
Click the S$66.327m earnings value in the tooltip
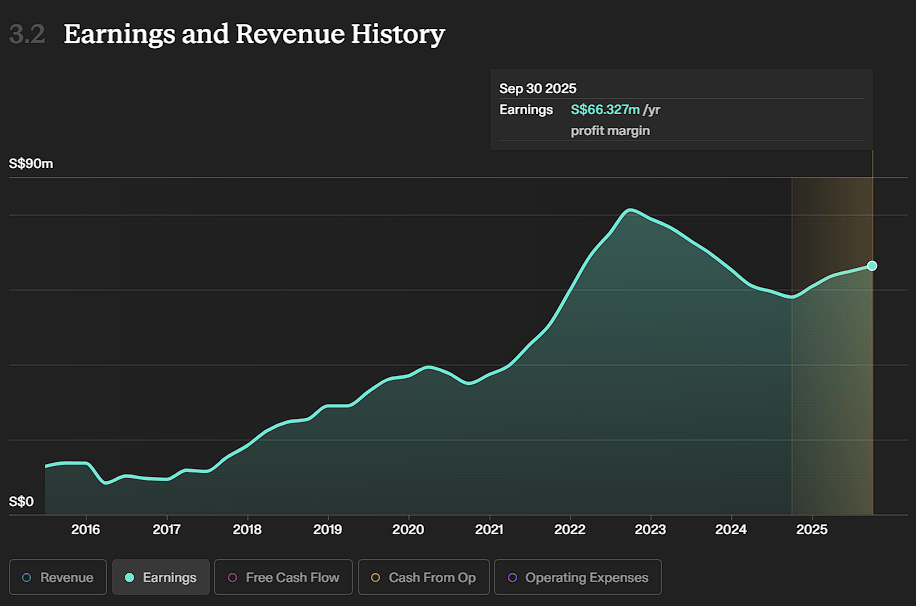tap(604, 110)
